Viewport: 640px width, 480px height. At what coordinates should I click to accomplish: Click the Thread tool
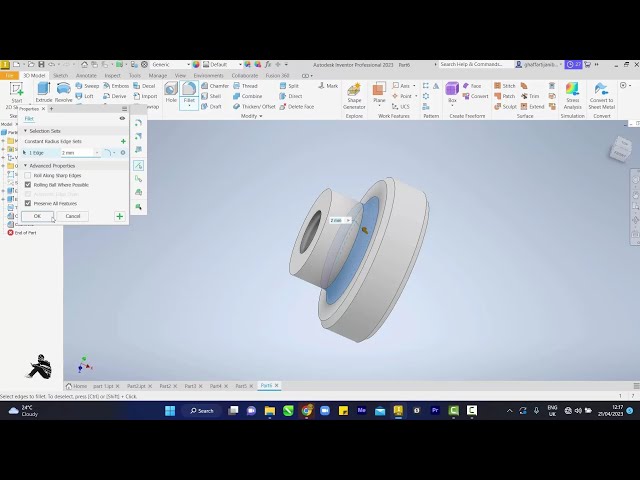[x=245, y=86]
